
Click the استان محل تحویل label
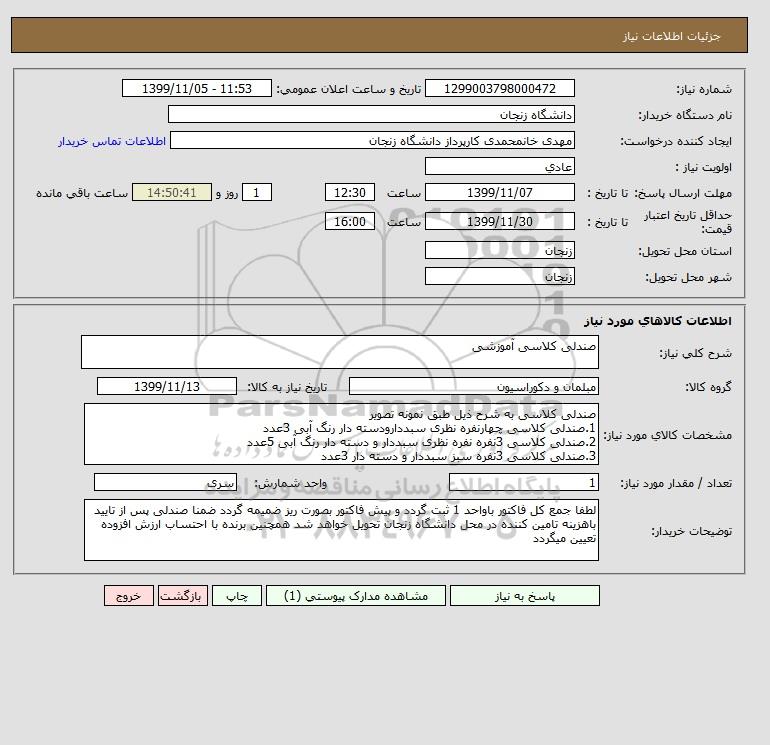[685, 251]
